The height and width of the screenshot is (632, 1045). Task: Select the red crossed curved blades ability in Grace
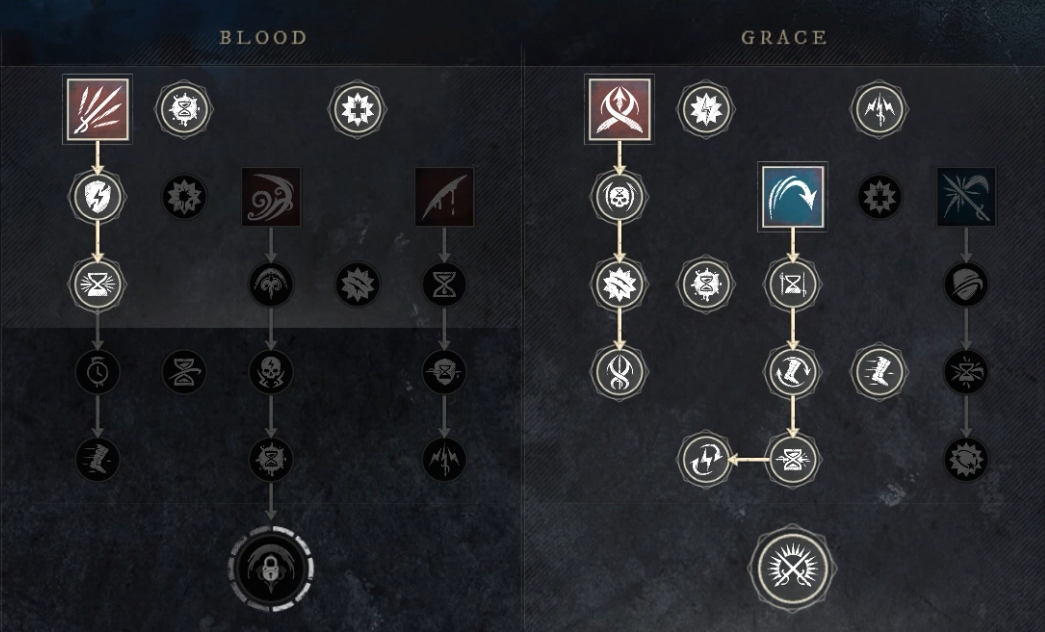(x=619, y=109)
